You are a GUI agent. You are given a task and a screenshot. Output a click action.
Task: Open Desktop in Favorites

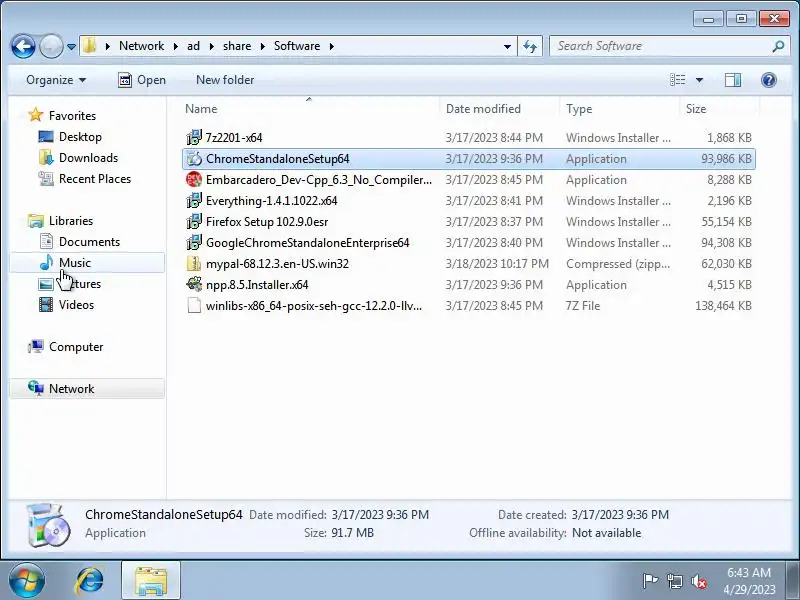80,137
